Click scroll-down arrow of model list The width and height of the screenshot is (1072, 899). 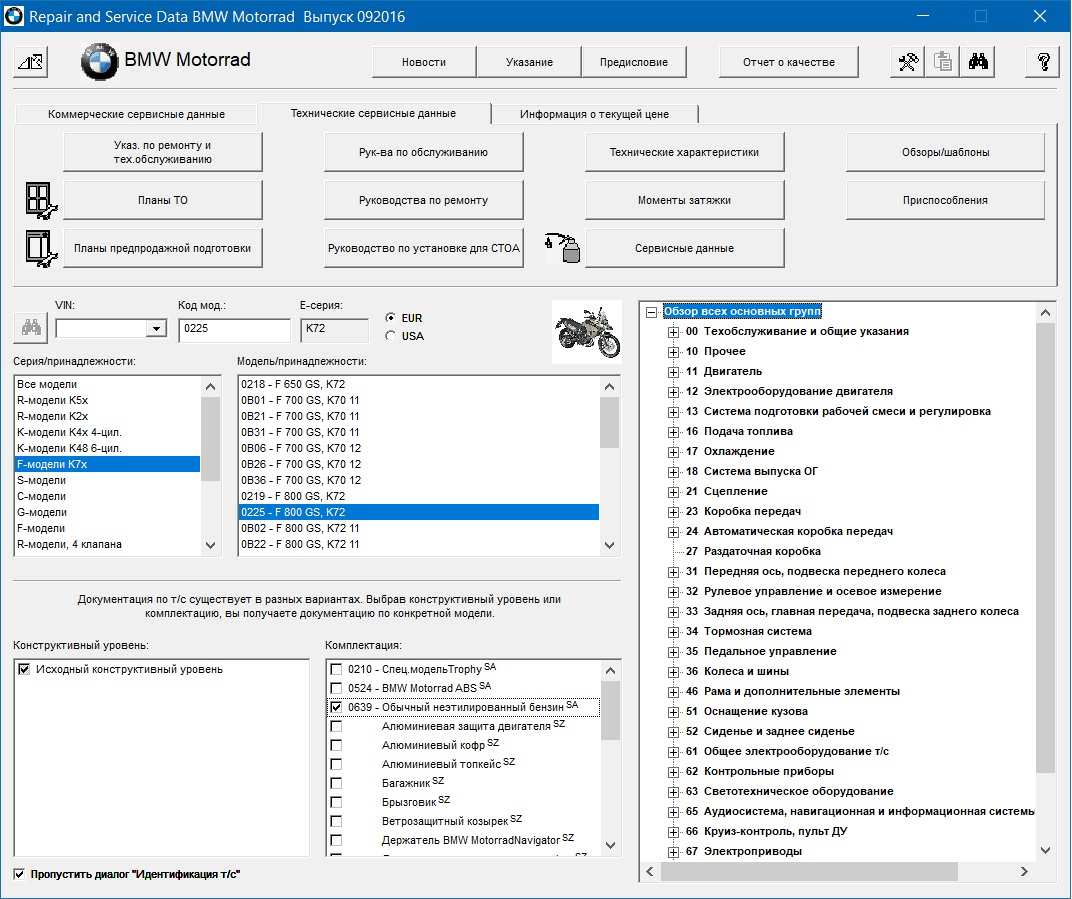coord(610,546)
